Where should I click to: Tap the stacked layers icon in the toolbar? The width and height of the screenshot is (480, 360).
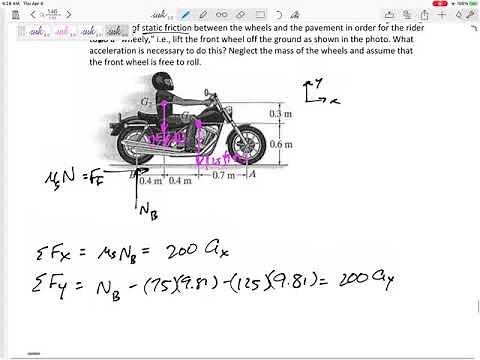[x=407, y=14]
